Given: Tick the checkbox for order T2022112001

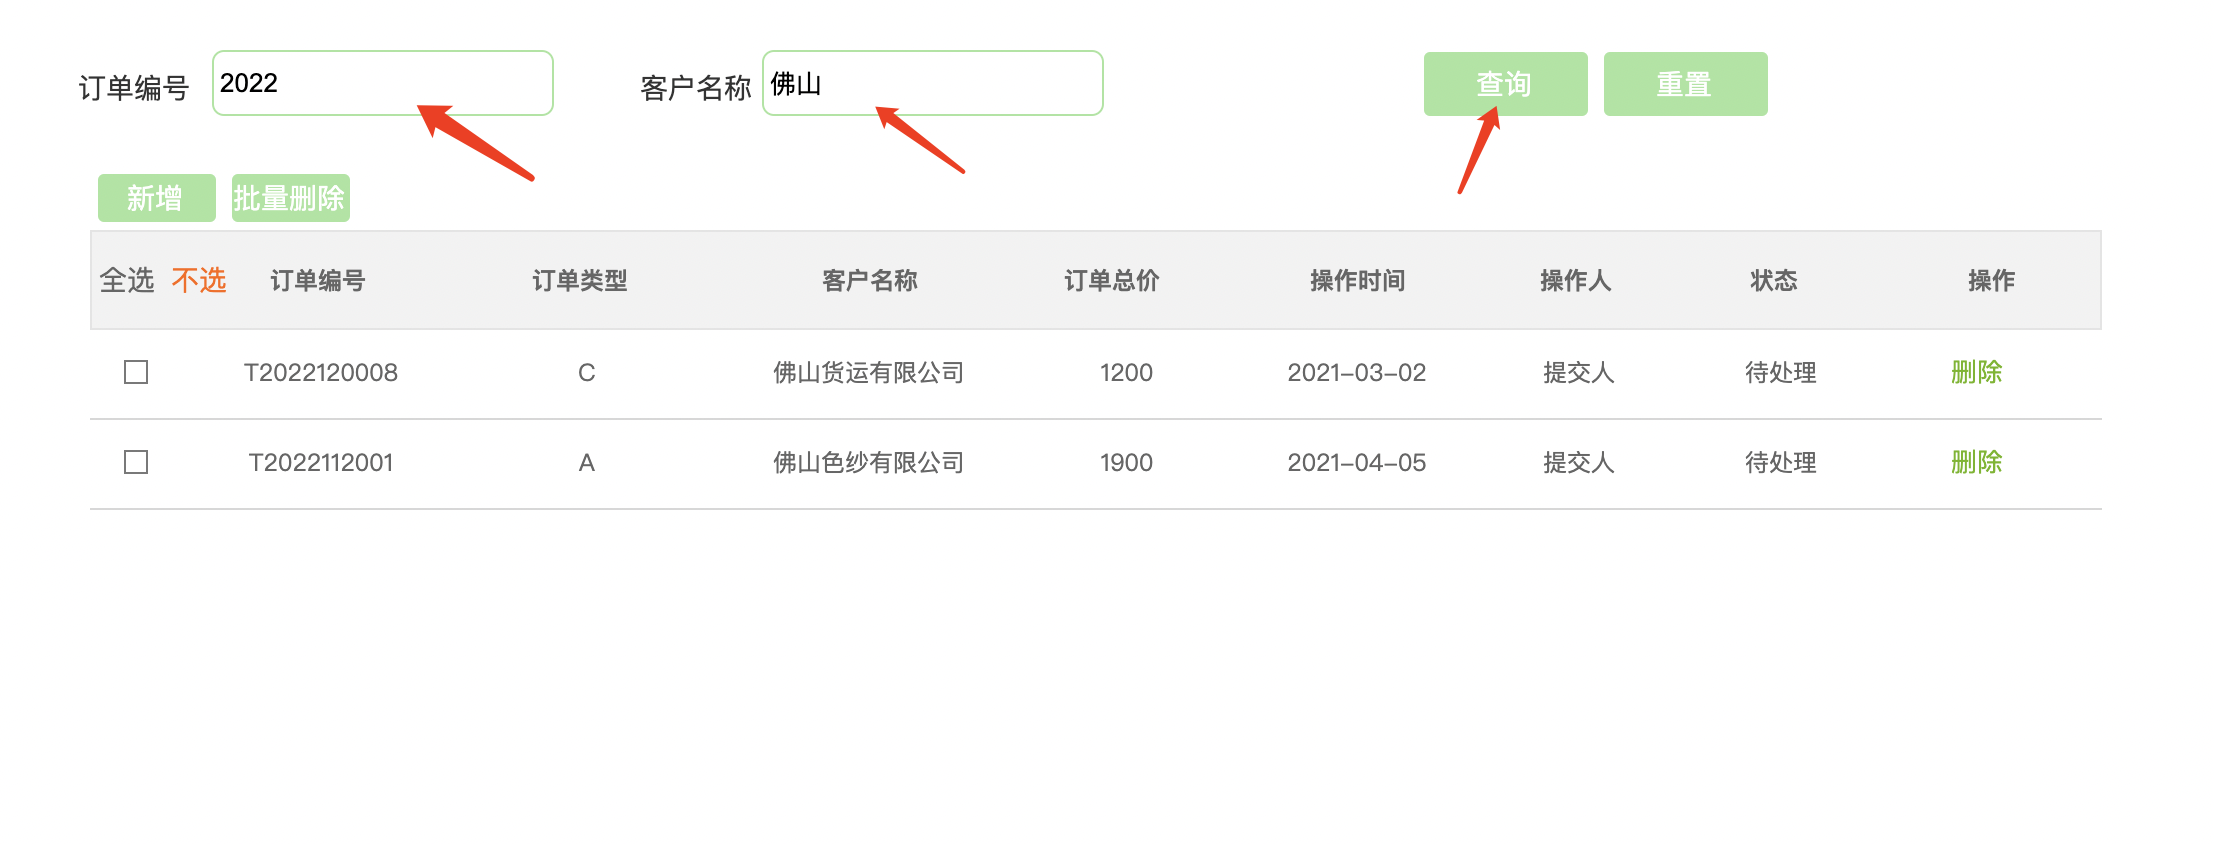Looking at the screenshot, I should 136,462.
